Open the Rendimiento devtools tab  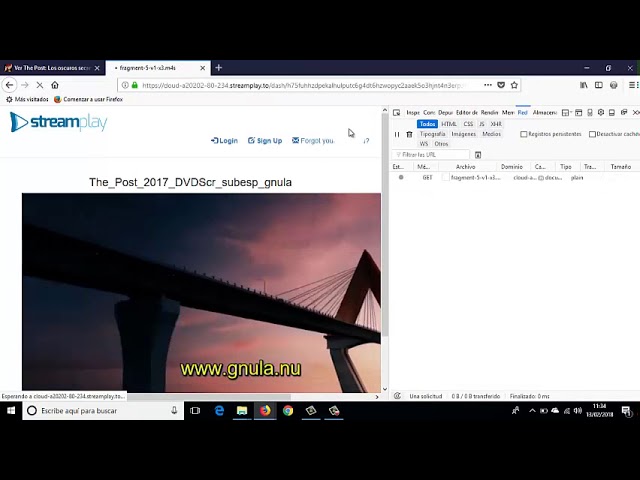[489, 113]
